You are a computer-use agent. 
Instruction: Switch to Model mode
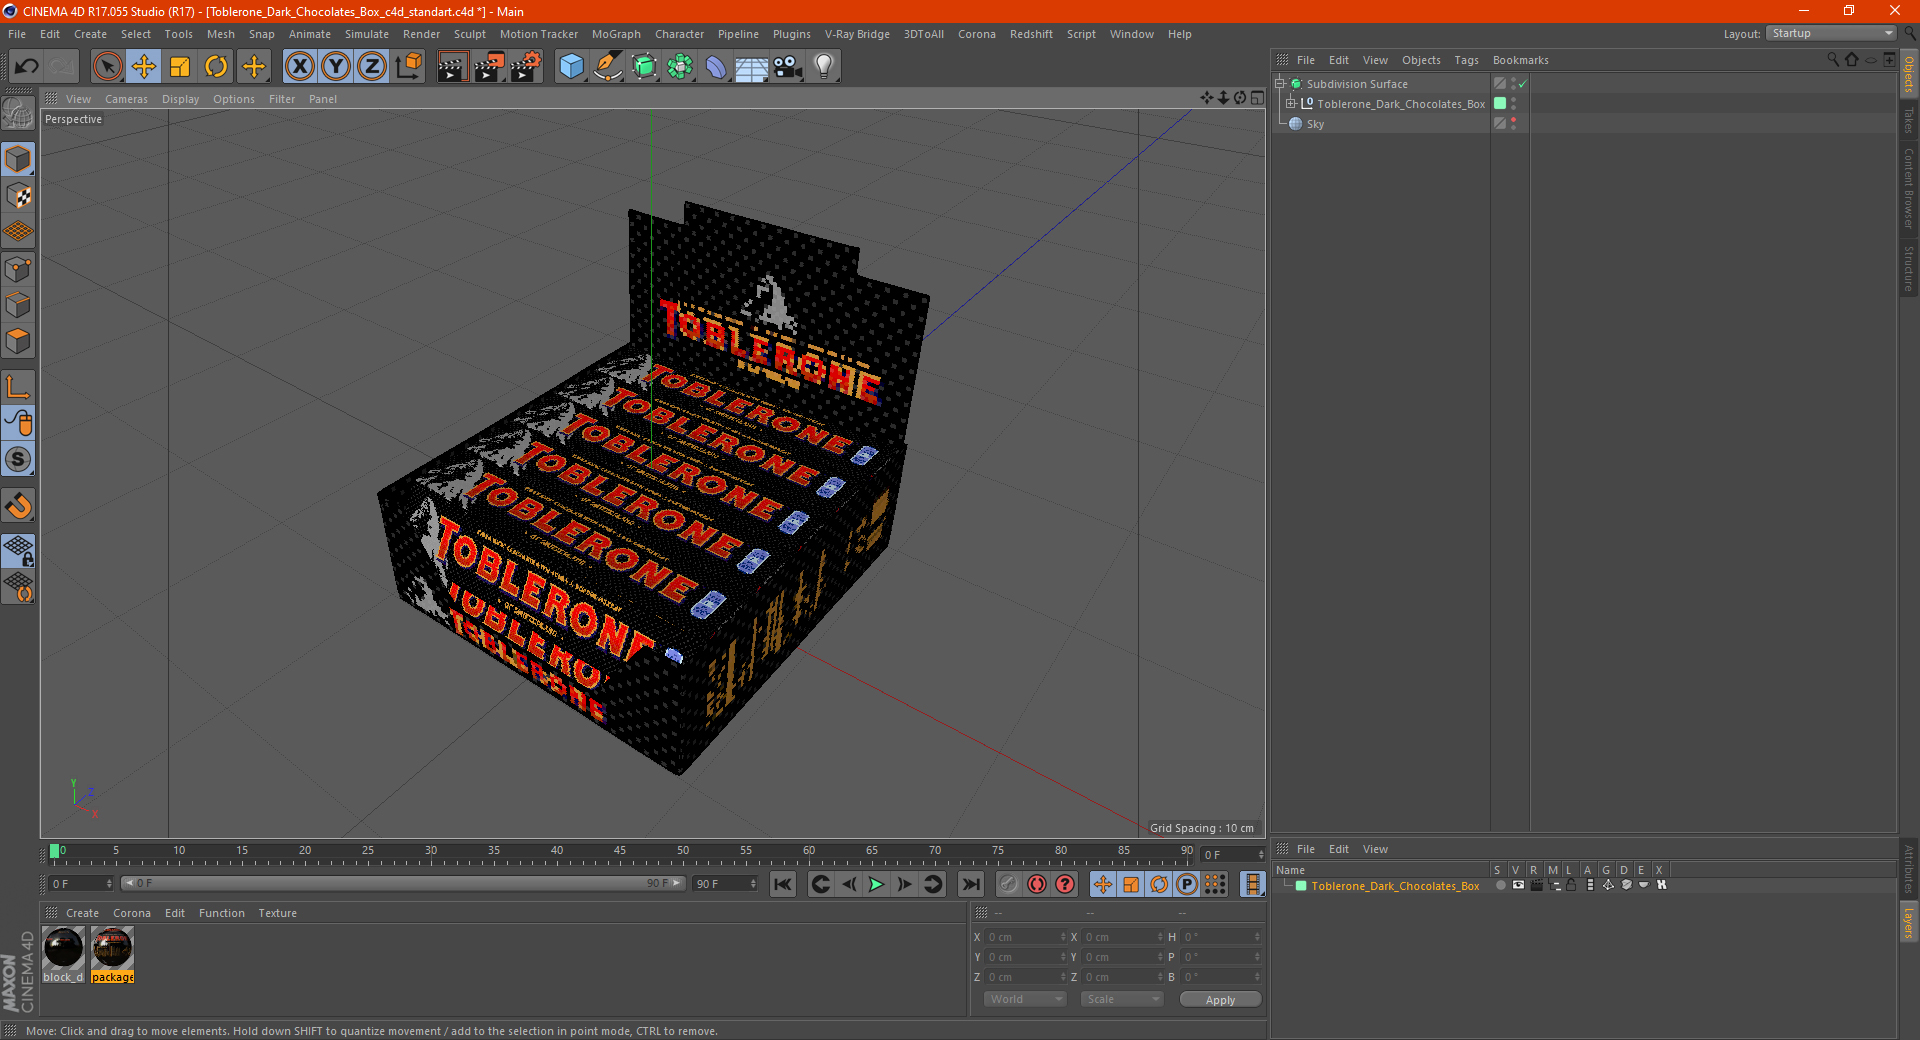[x=18, y=159]
